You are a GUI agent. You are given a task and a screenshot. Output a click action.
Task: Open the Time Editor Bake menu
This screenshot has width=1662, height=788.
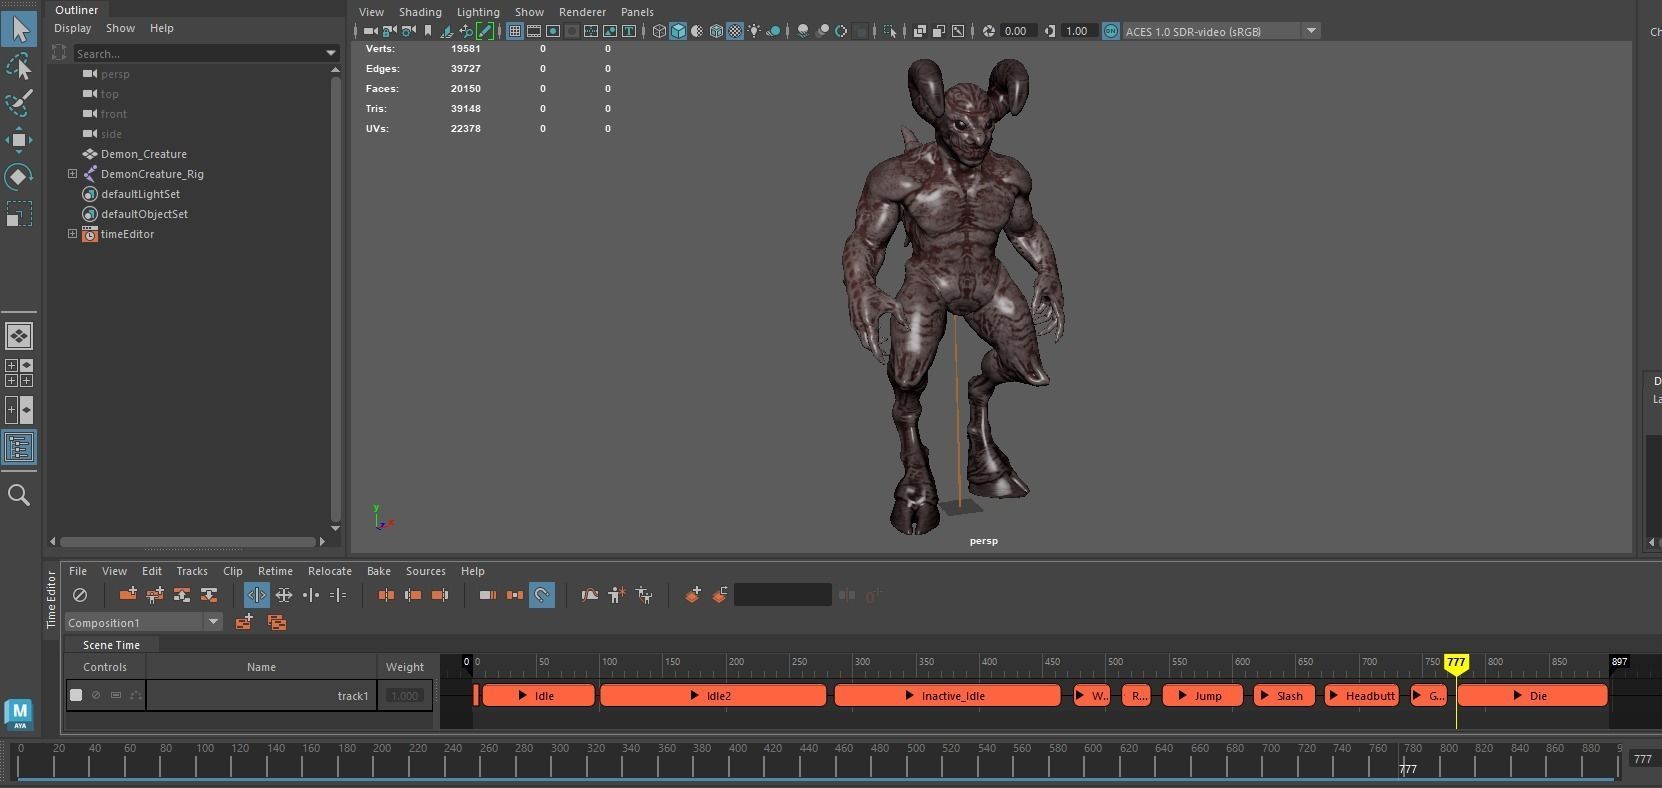coord(379,571)
